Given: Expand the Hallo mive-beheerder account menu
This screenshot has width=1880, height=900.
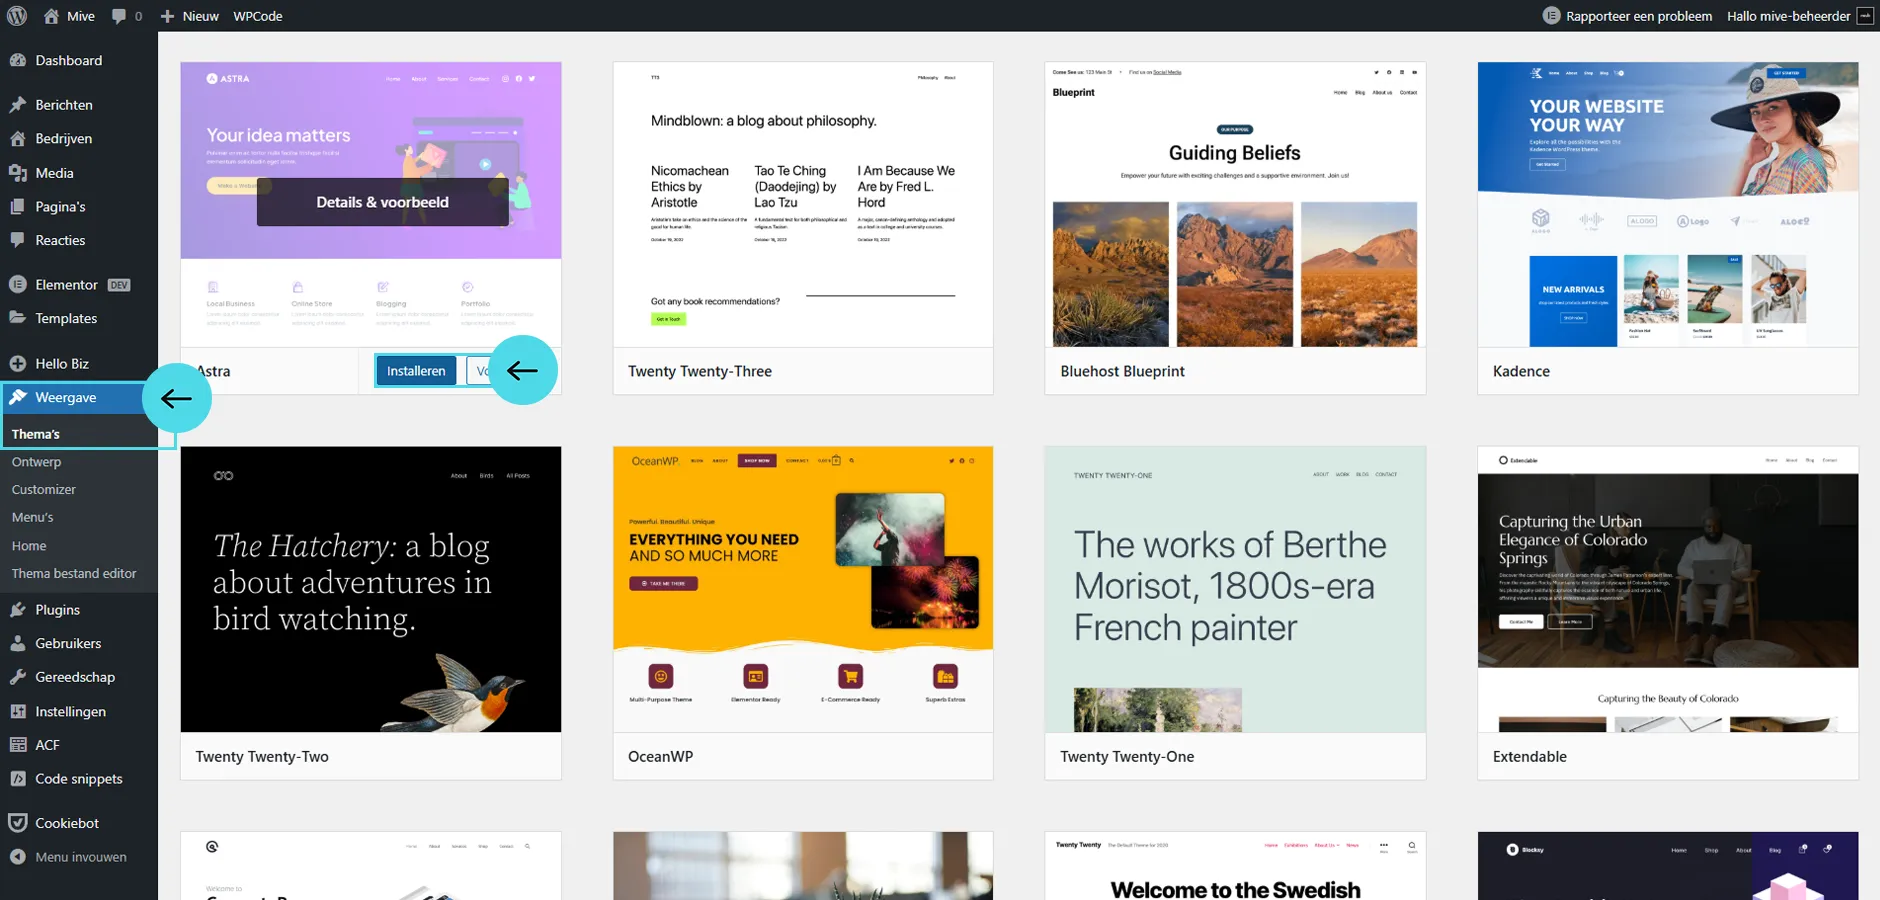Looking at the screenshot, I should (1788, 16).
